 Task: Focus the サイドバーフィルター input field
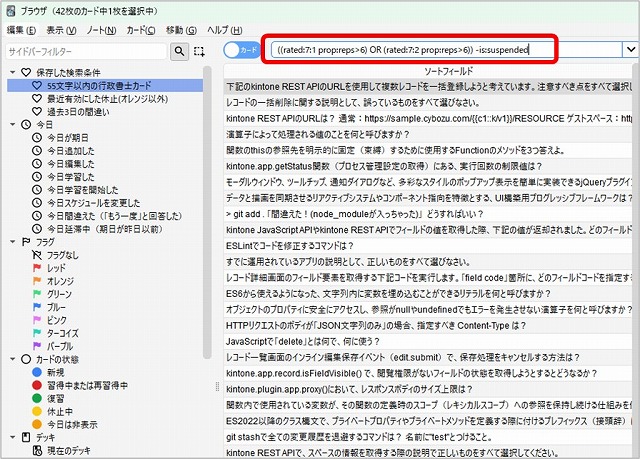87,51
